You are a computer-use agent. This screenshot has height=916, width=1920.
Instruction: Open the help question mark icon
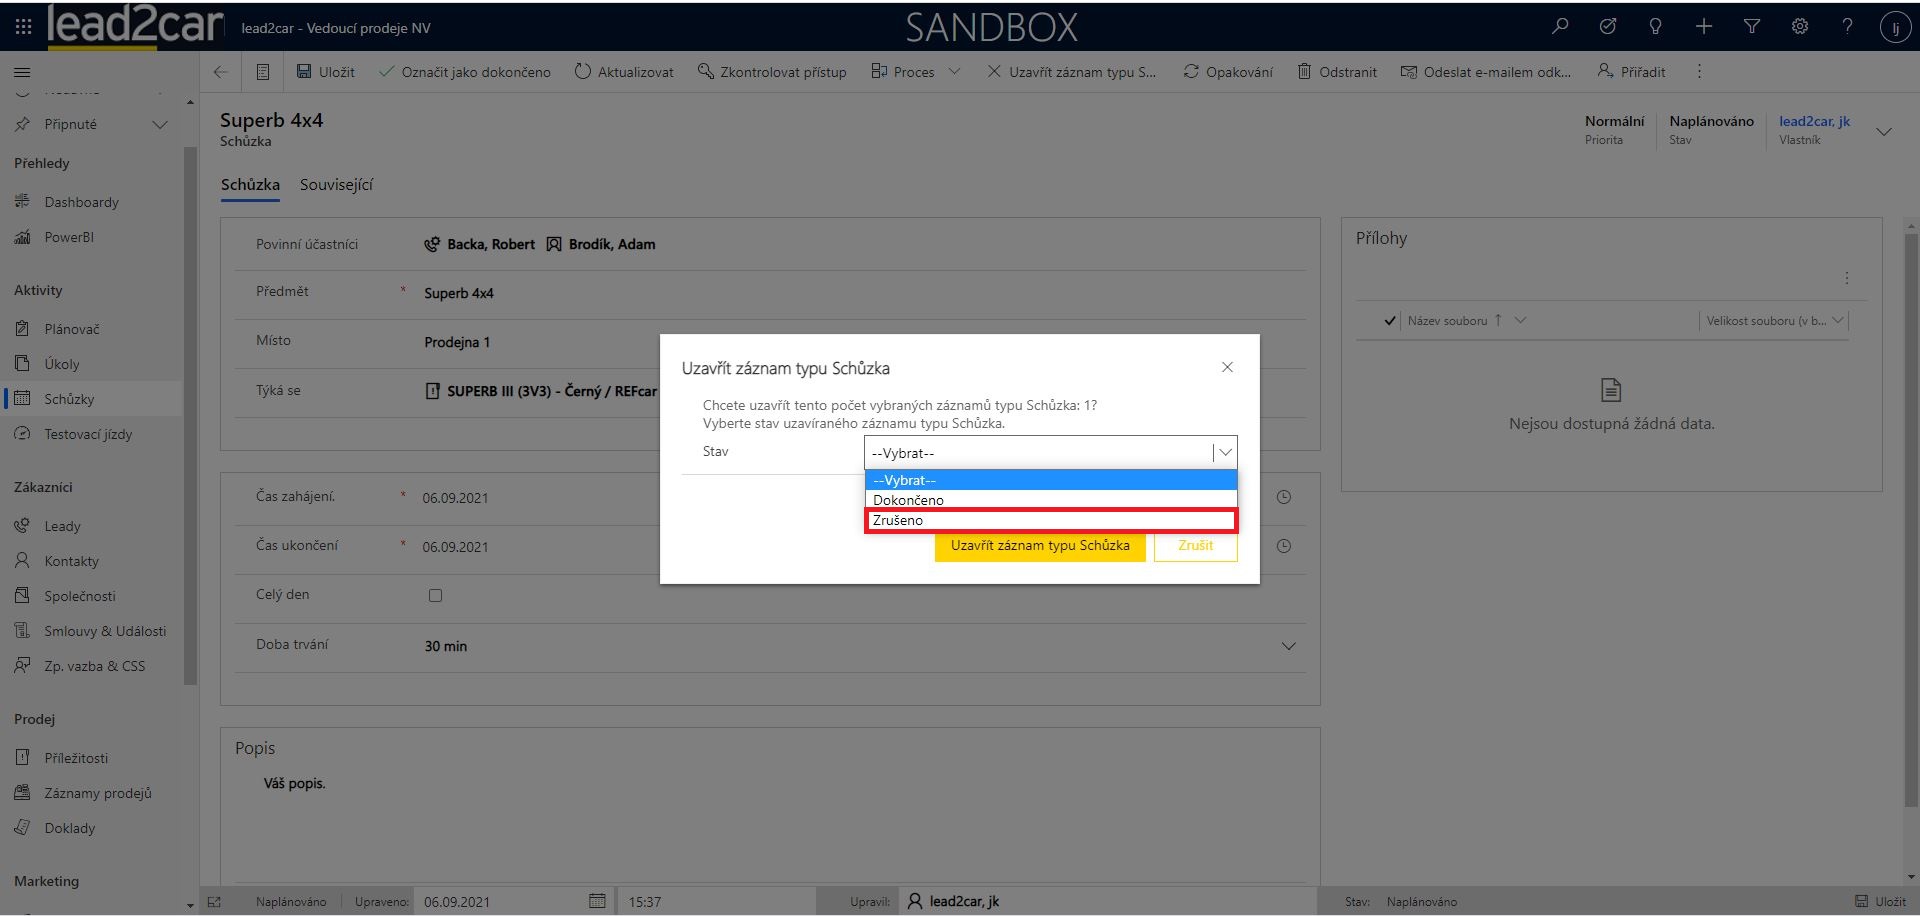[1847, 27]
